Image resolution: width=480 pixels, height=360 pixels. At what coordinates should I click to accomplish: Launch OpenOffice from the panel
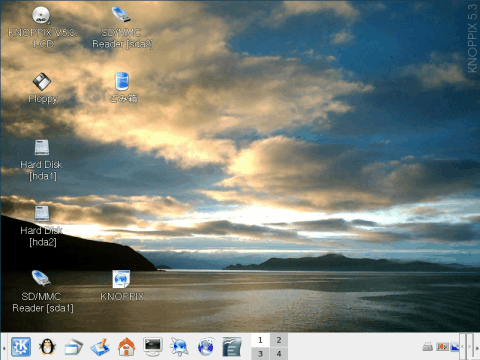(x=232, y=347)
